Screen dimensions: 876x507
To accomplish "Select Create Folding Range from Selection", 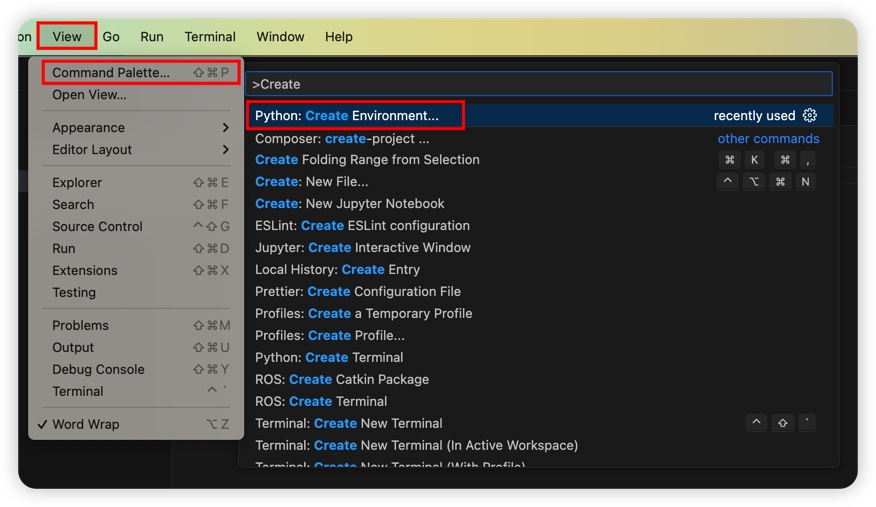I will 539,160.
